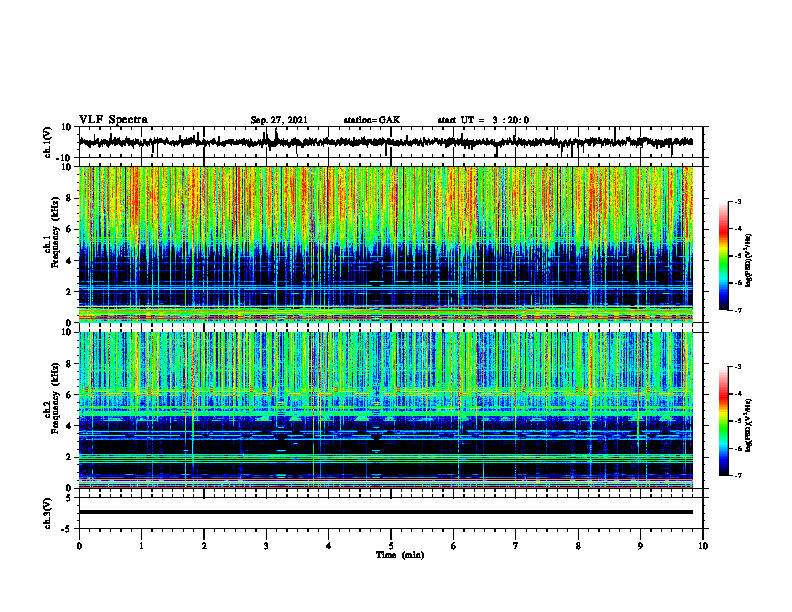Viewport: 792px width, 612px height.
Task: Click the ch.1 "Frequency (kHz)" axis label
Action: (55, 232)
